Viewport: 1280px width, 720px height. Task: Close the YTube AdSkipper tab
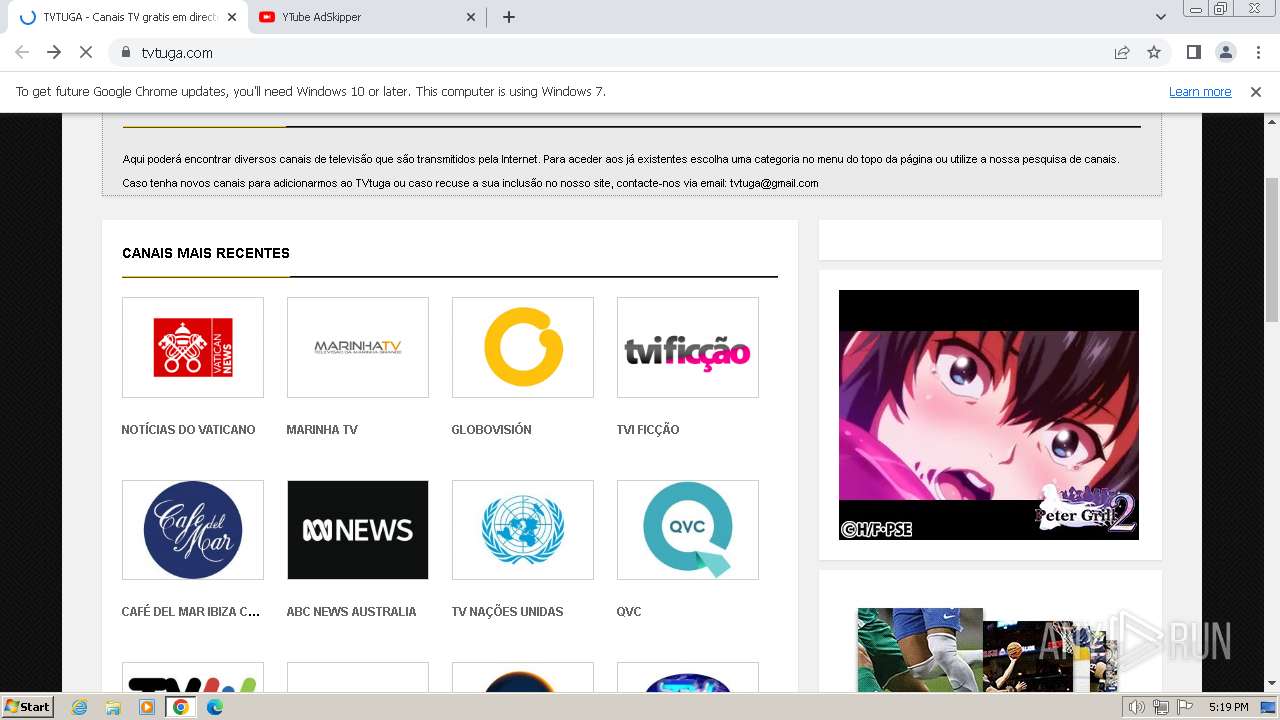pos(471,17)
